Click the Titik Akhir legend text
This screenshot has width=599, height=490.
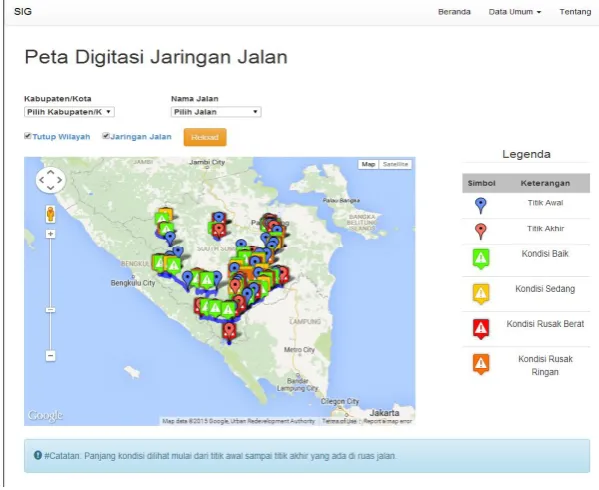pyautogui.click(x=545, y=229)
